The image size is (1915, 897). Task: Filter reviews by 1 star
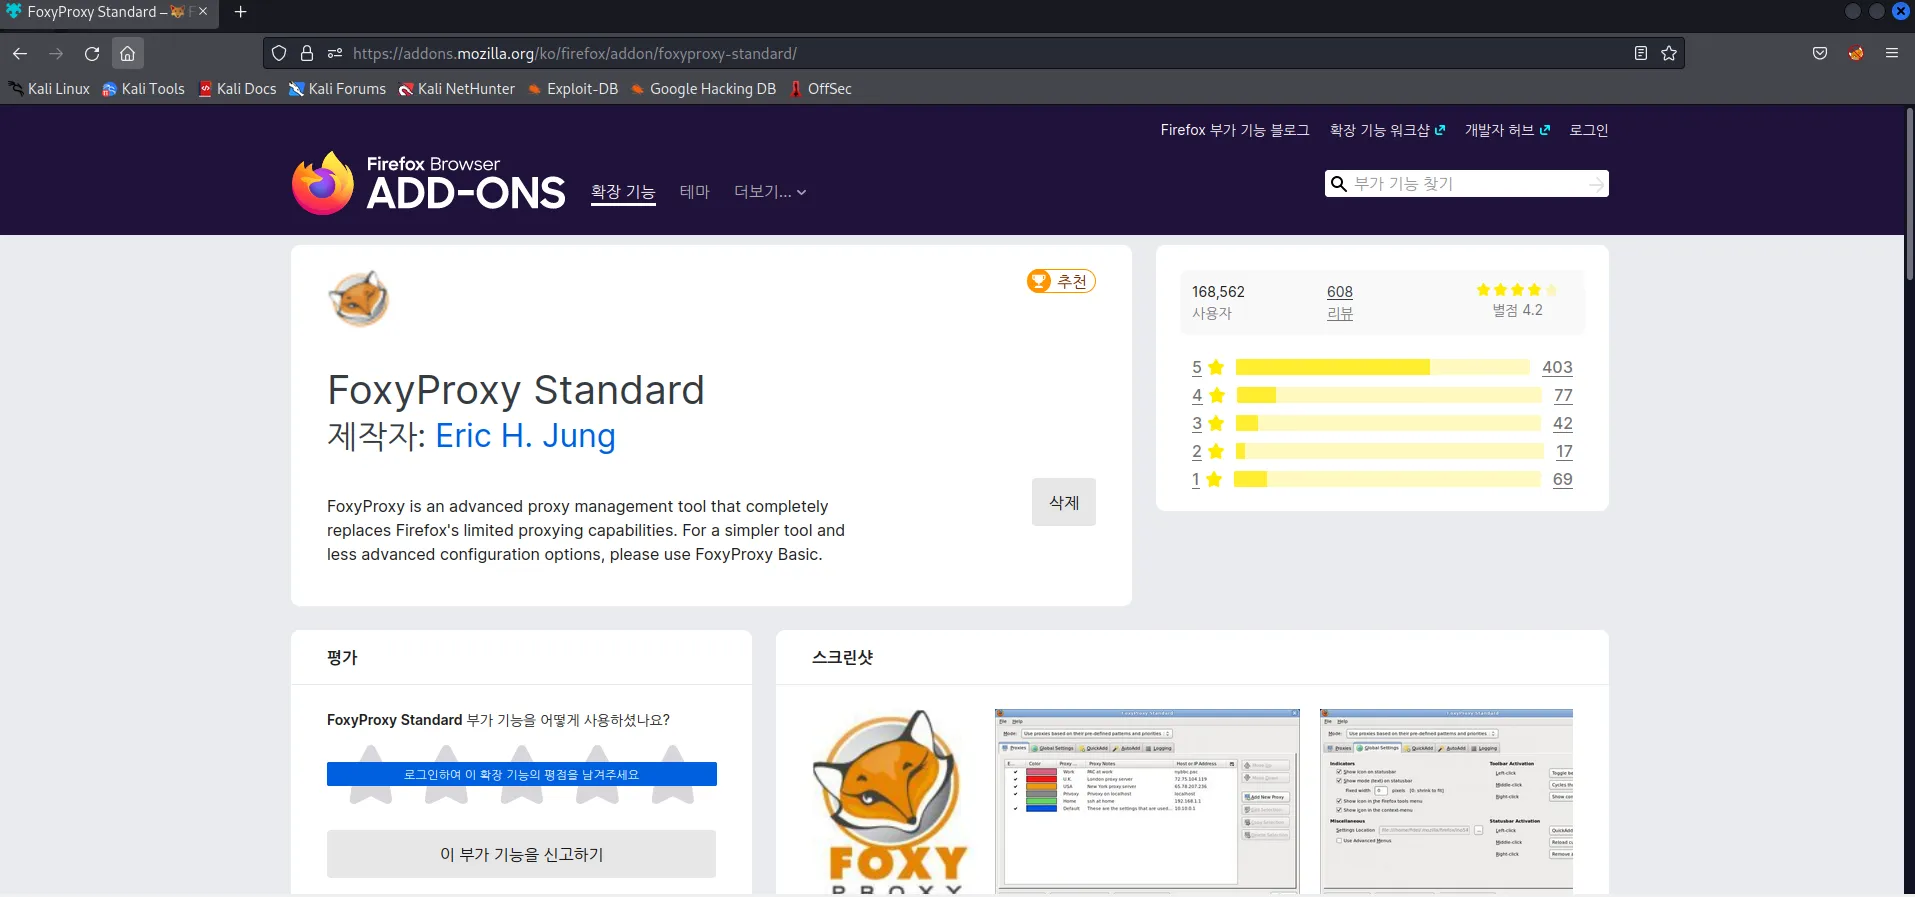point(1208,480)
